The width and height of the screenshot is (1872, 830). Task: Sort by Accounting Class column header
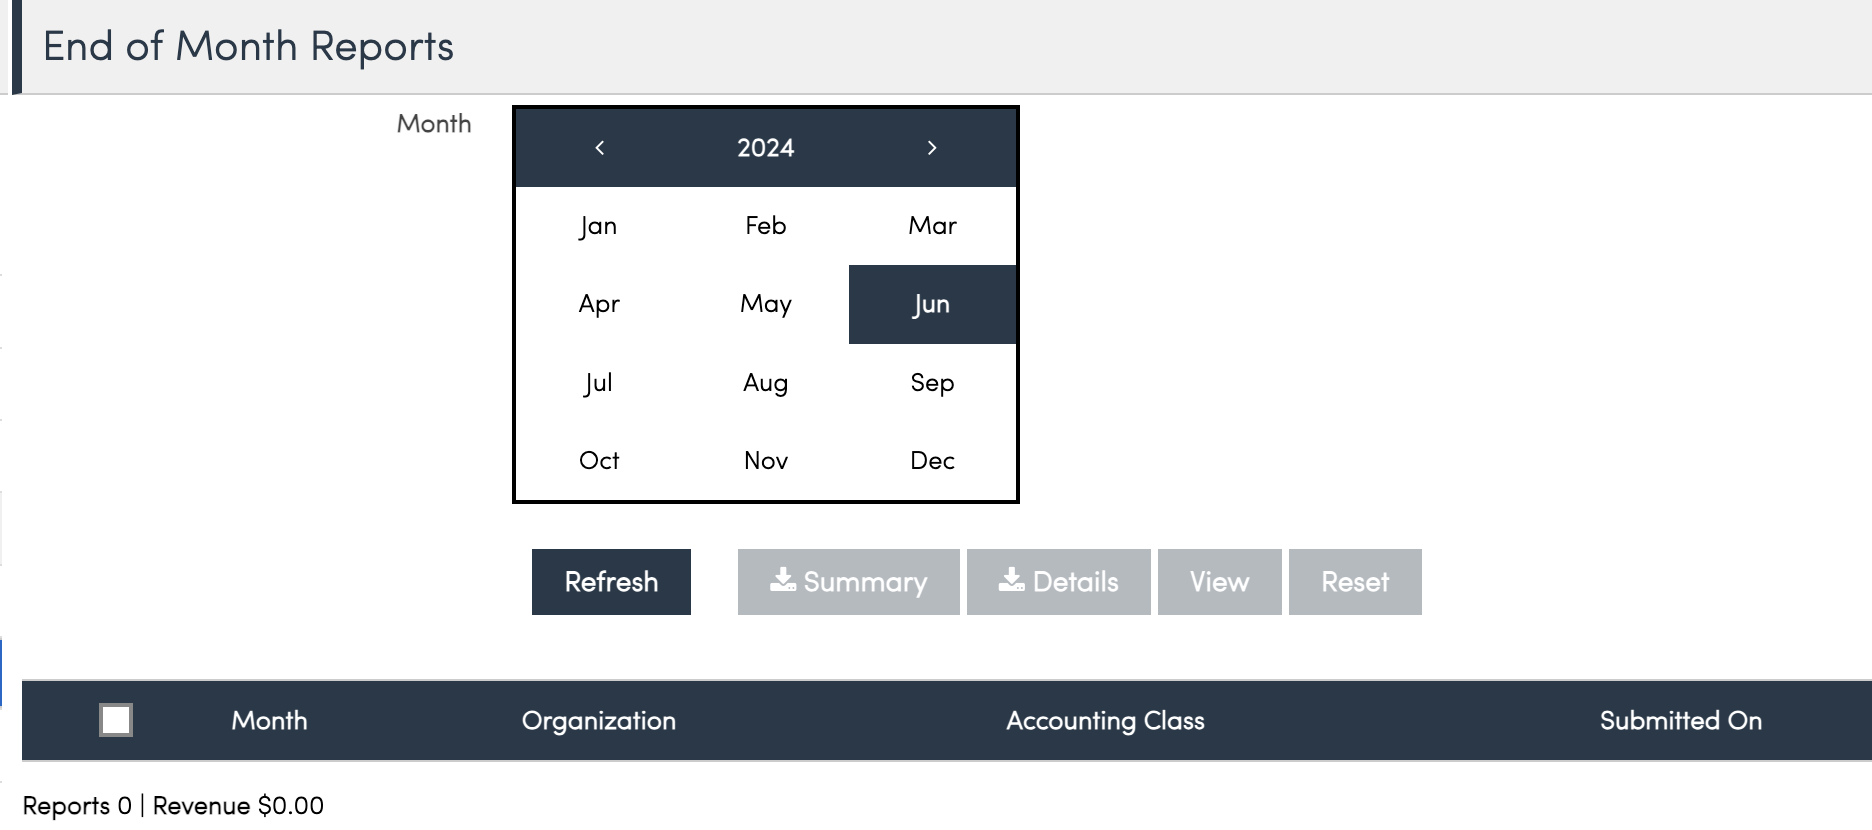coord(1105,721)
